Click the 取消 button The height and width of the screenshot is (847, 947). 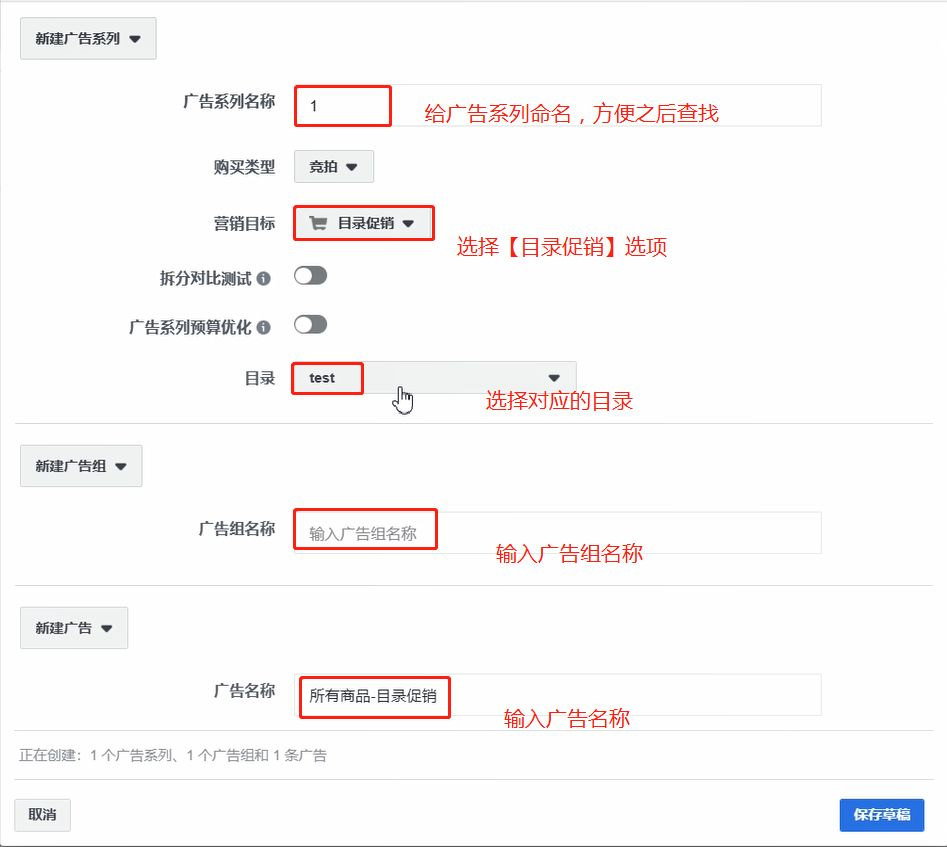42,815
